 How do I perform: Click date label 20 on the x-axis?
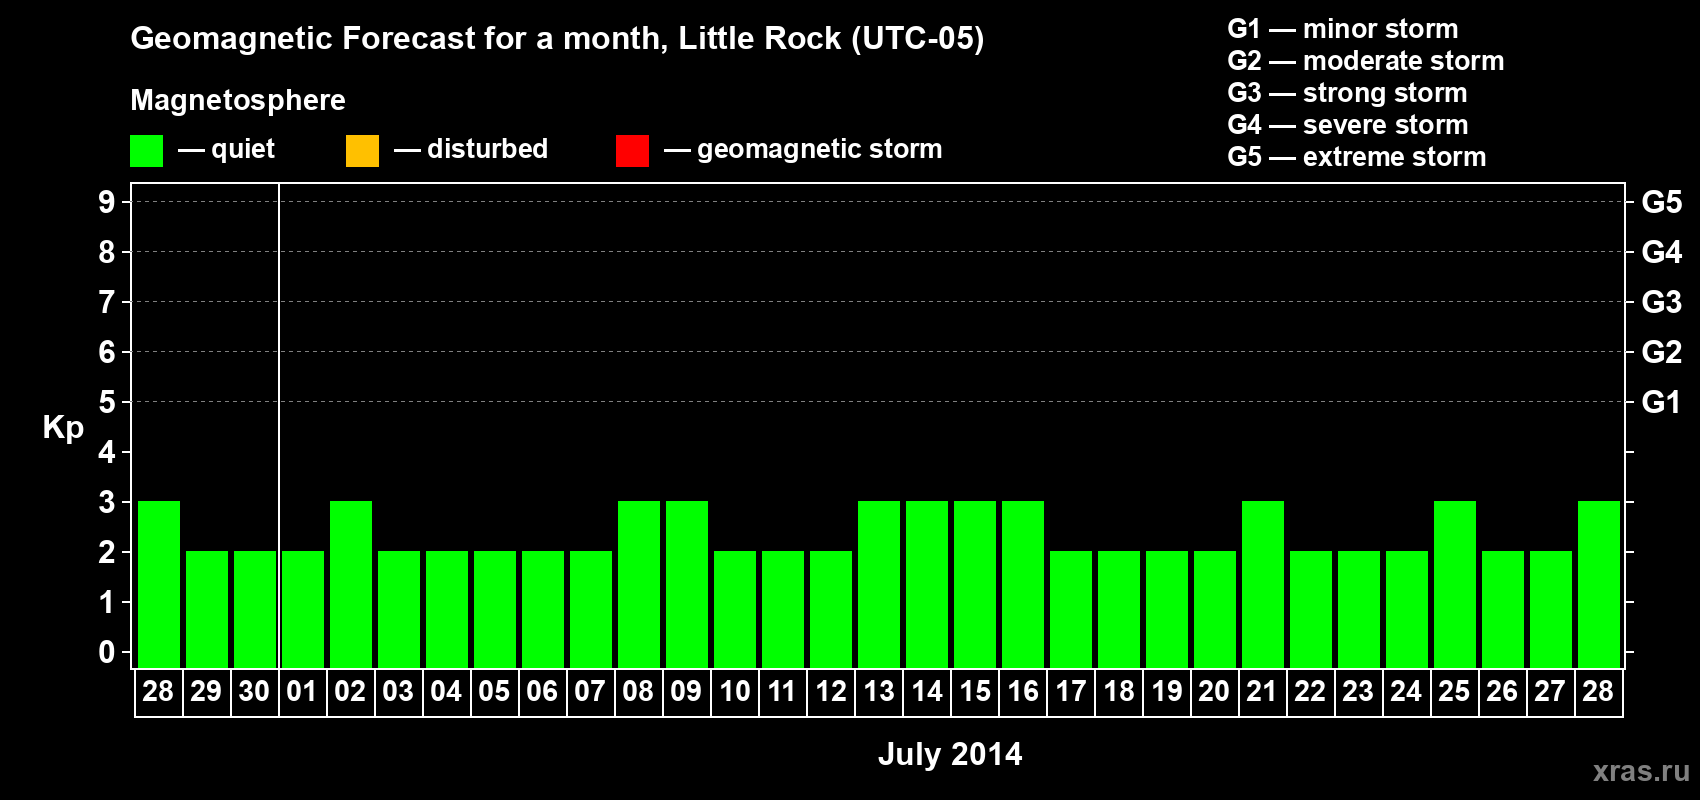coord(1214,692)
